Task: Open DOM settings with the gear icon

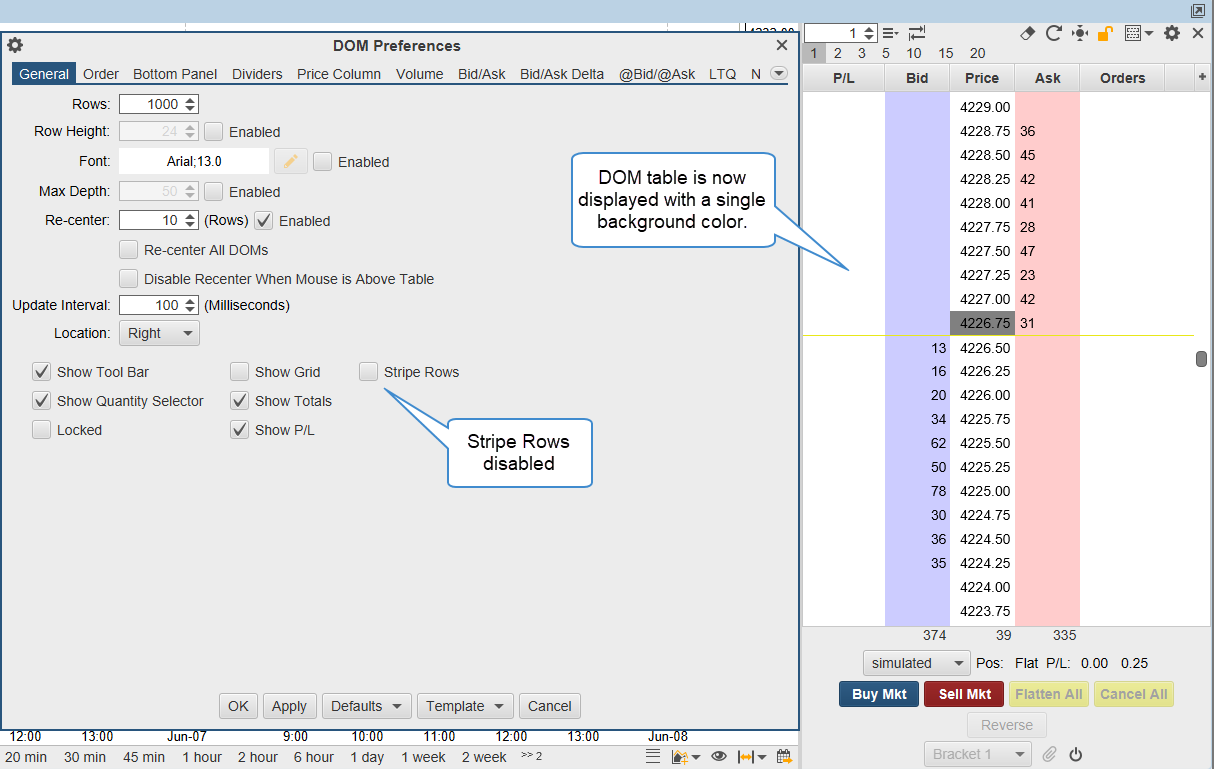Action: 1172,33
